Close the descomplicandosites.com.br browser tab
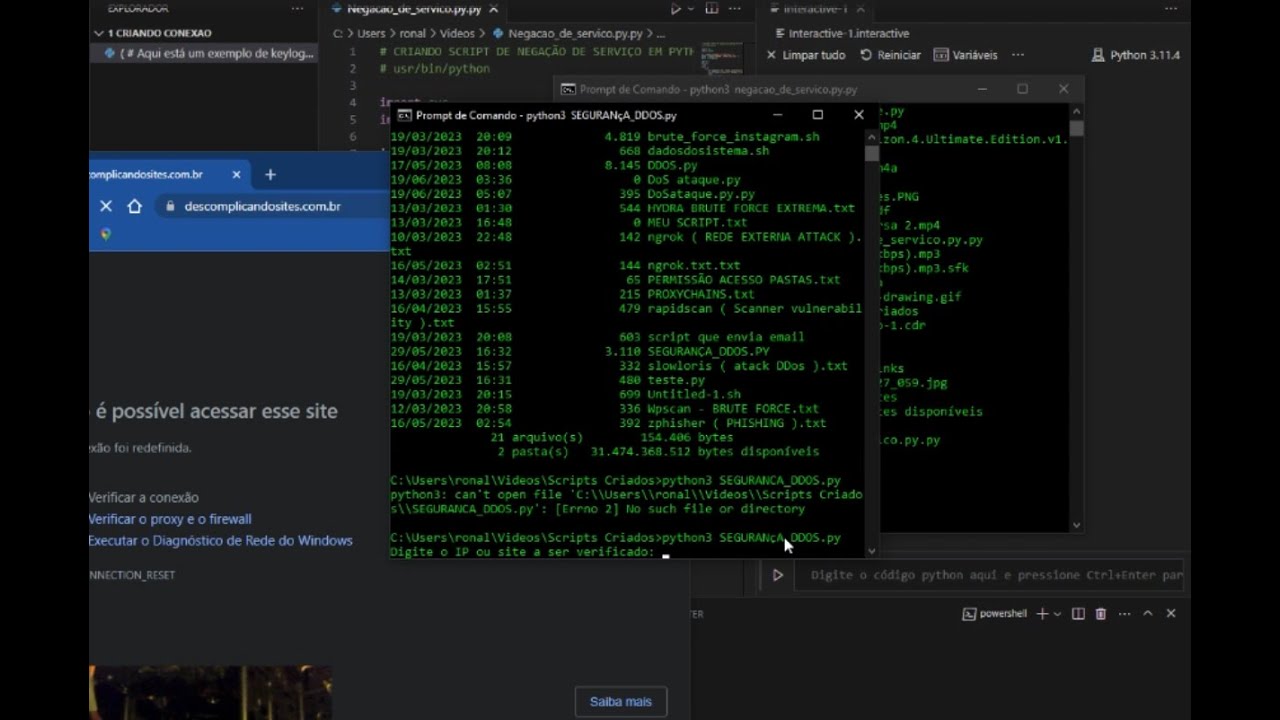This screenshot has width=1280, height=720. (x=236, y=174)
